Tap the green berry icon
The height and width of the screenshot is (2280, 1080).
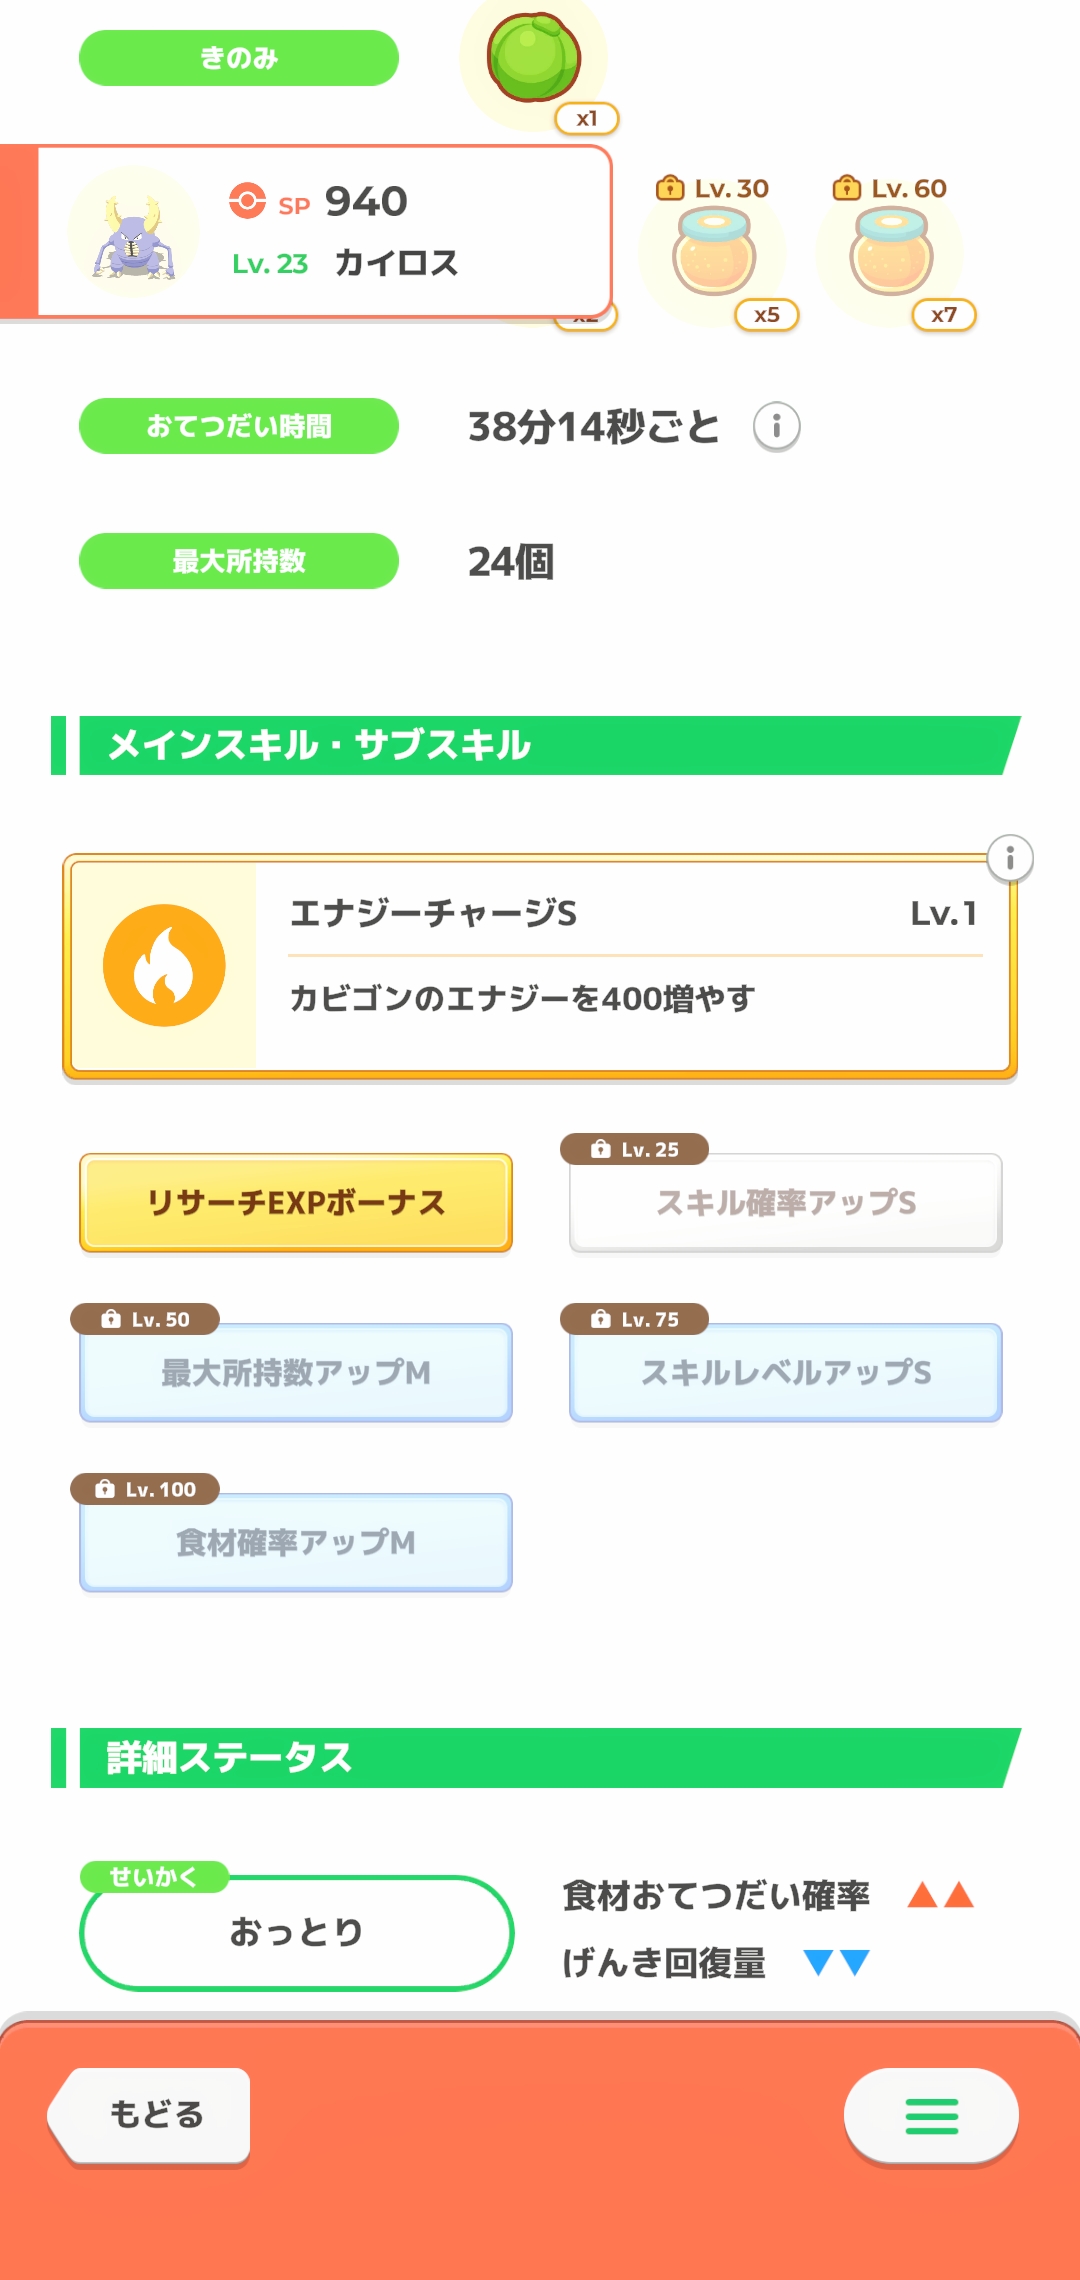tap(533, 58)
